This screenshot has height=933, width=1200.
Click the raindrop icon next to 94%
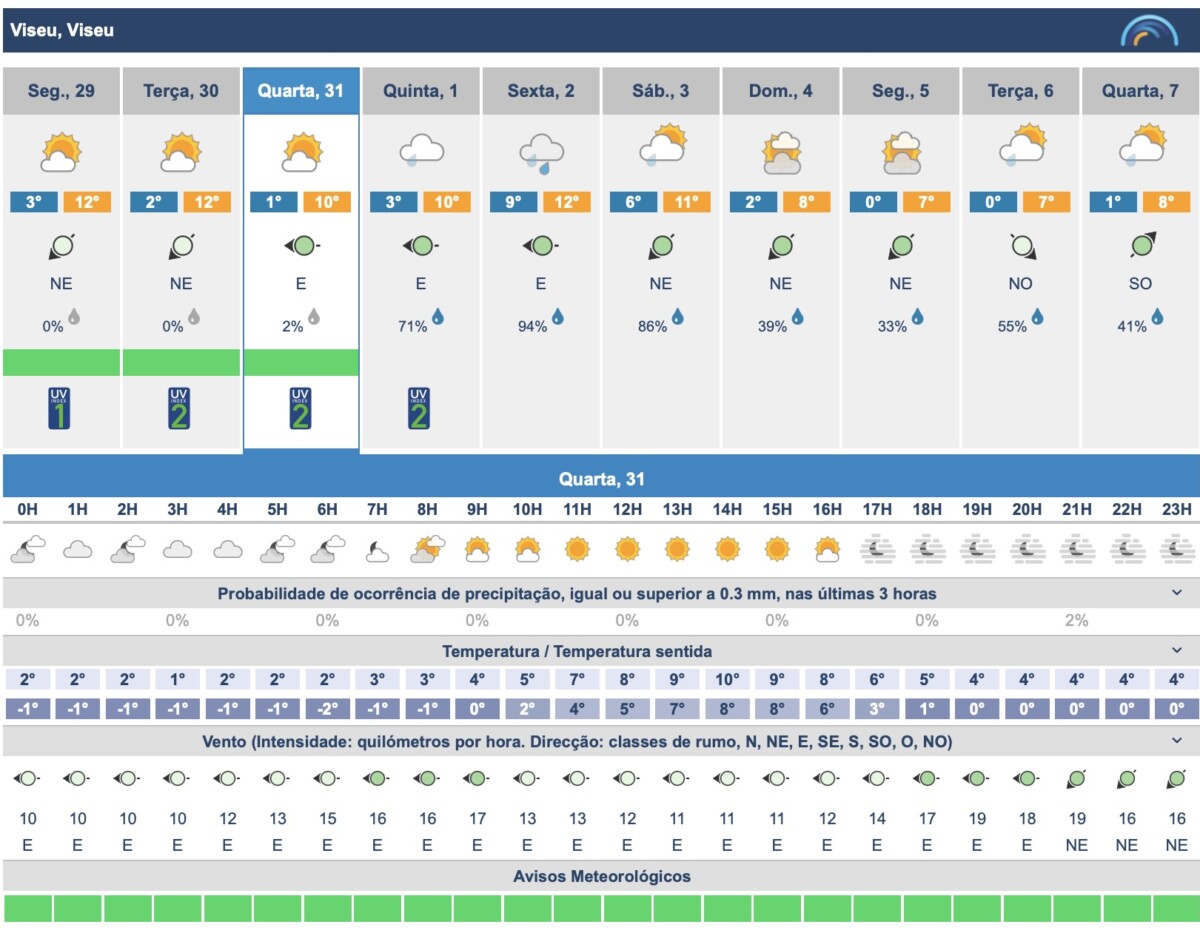coord(557,317)
